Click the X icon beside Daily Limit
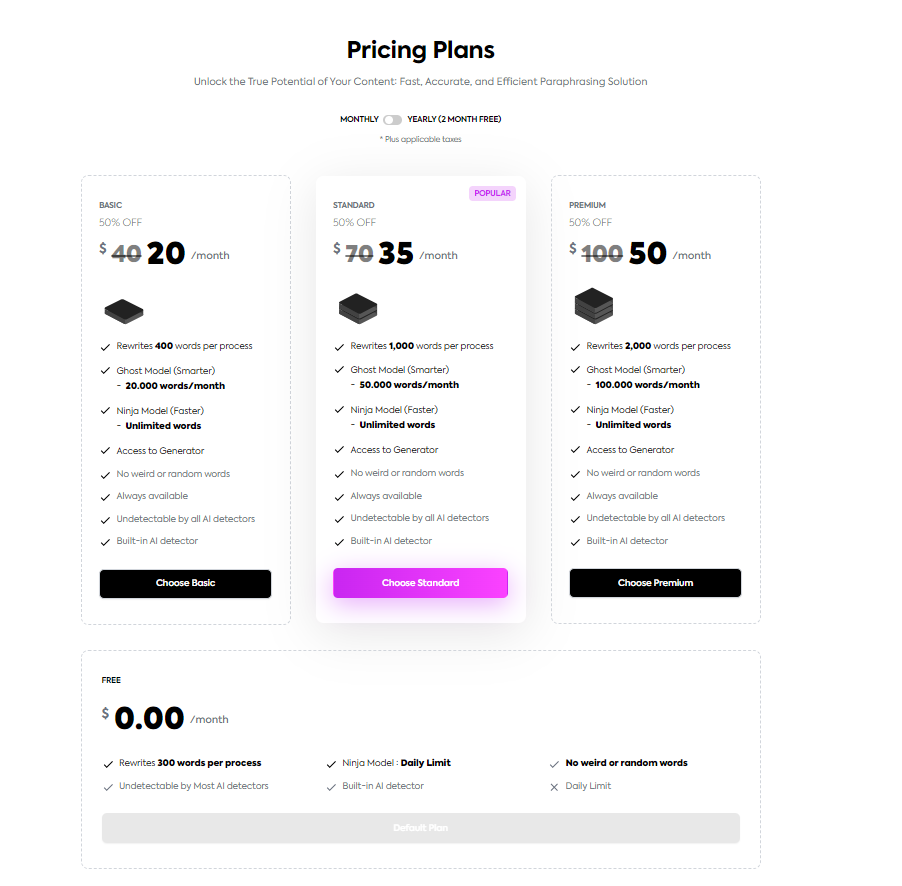 554,787
